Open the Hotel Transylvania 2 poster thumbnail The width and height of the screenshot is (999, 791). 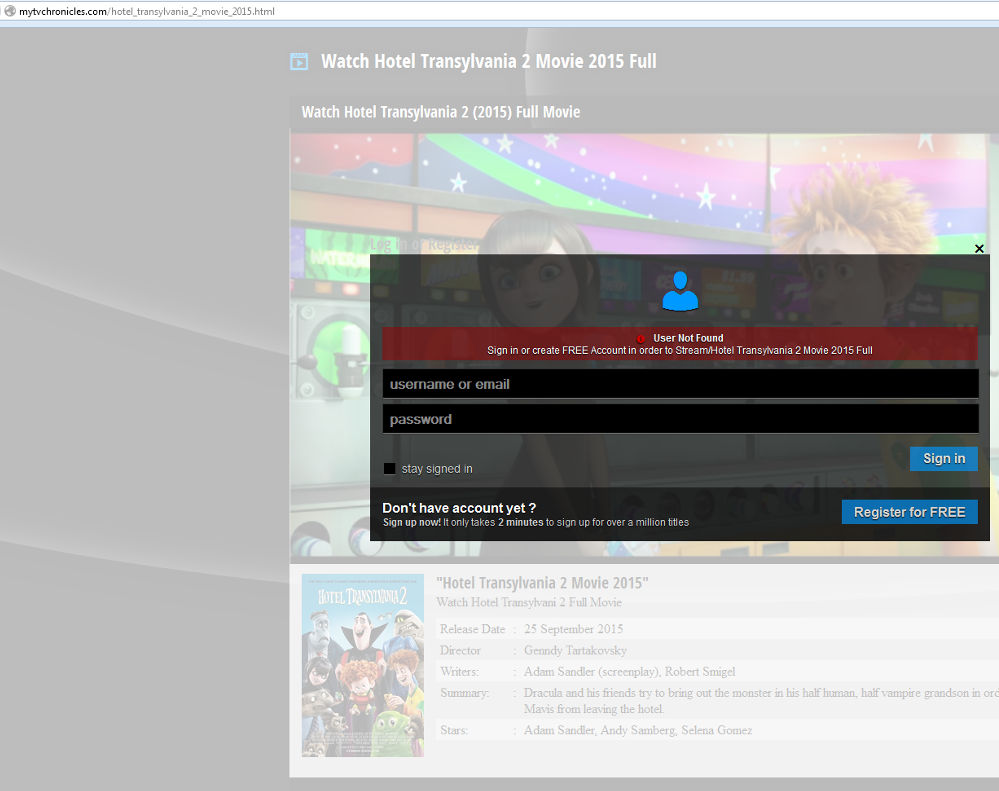click(x=363, y=665)
